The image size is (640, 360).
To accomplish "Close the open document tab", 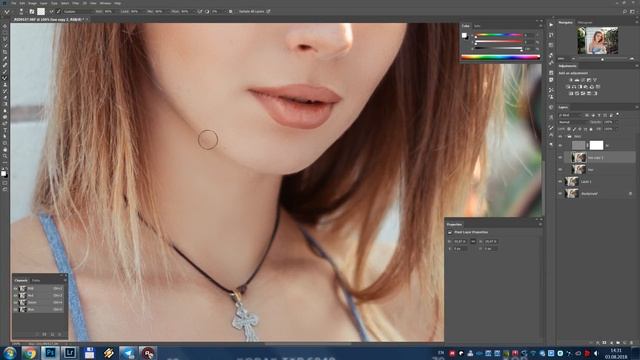I will click(x=87, y=19).
